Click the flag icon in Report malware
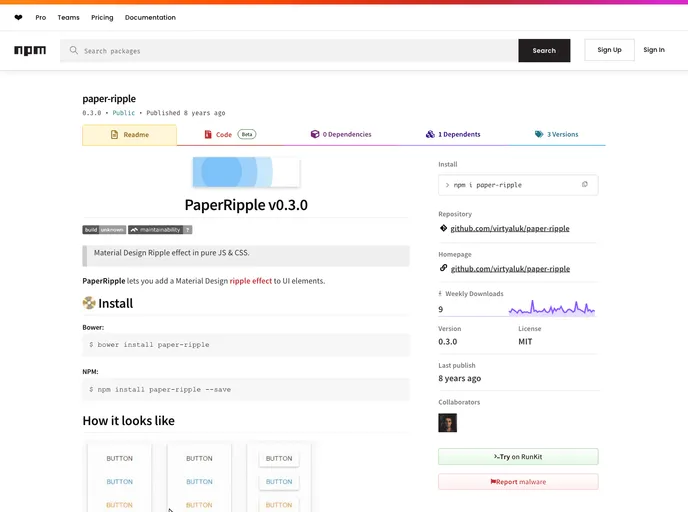The image size is (688, 512). (493, 482)
